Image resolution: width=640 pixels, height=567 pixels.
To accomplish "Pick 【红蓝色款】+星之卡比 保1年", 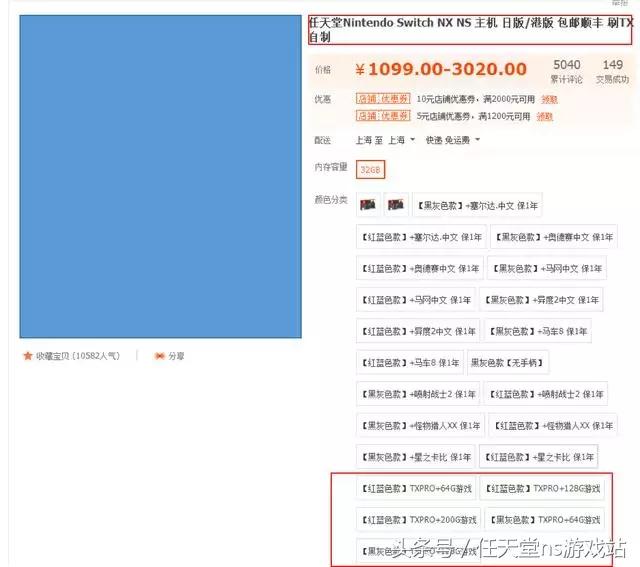I will click(x=539, y=457).
